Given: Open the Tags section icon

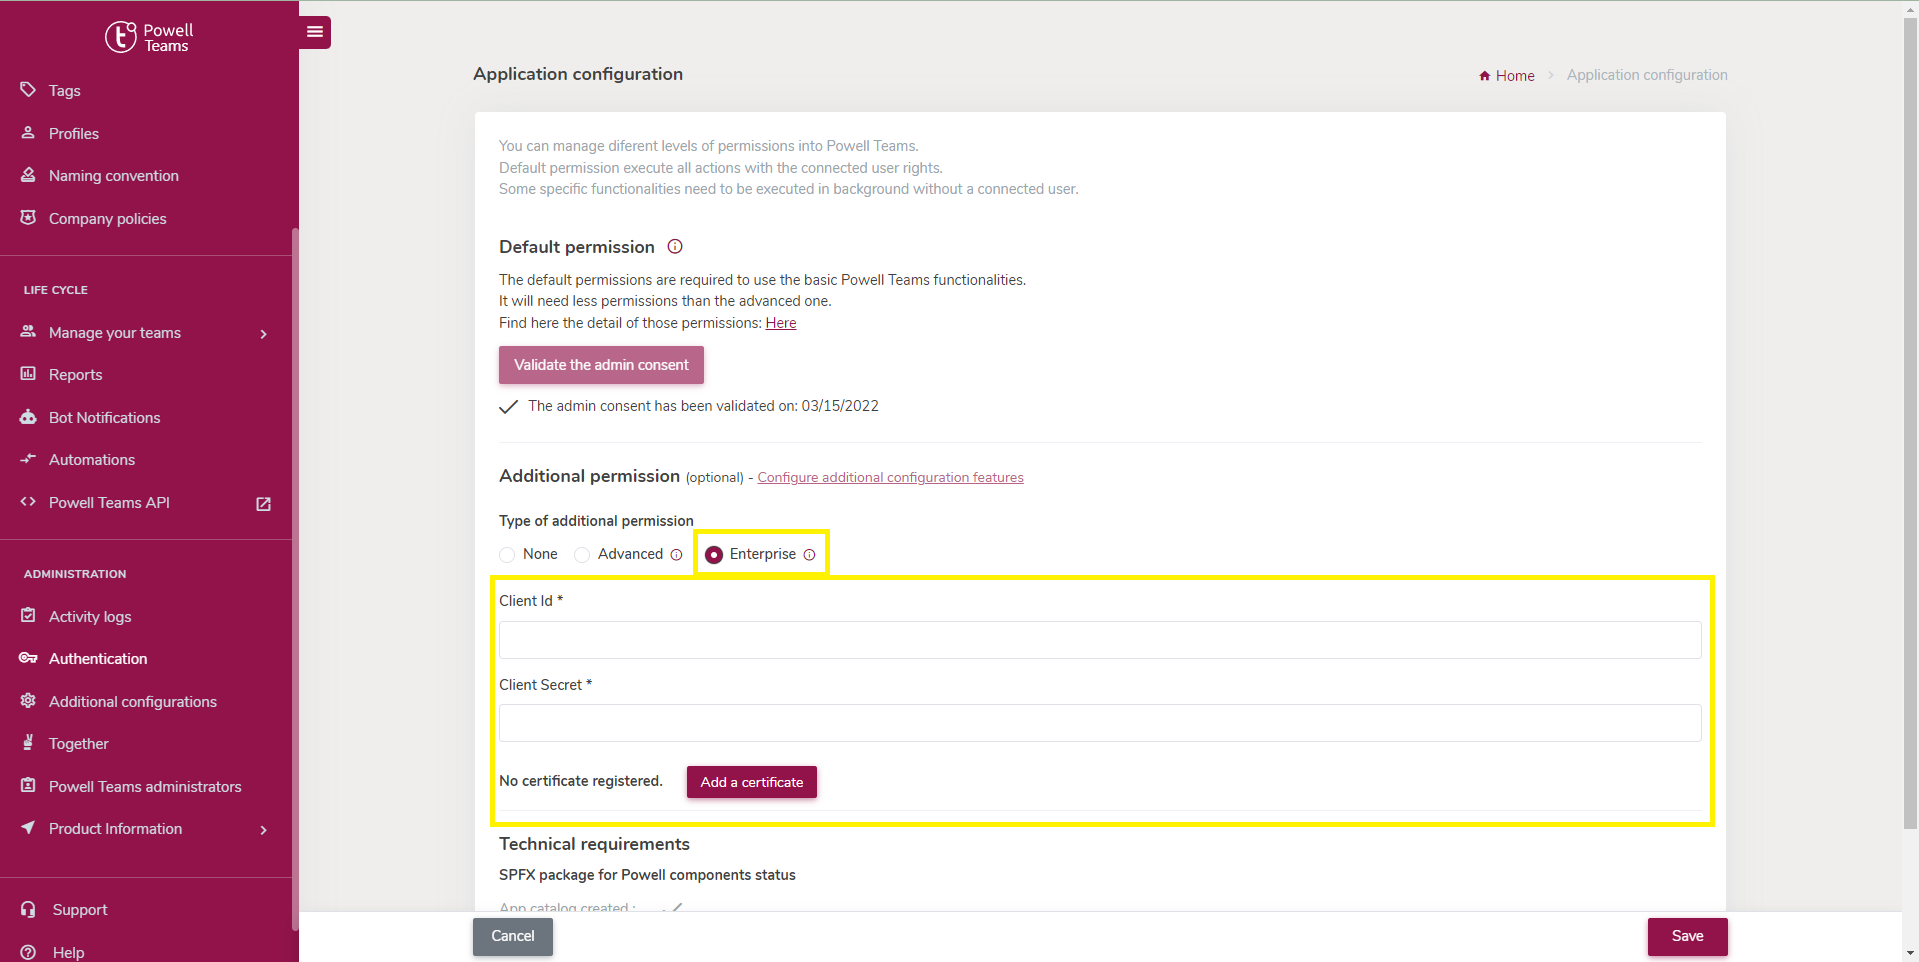Looking at the screenshot, I should (28, 90).
